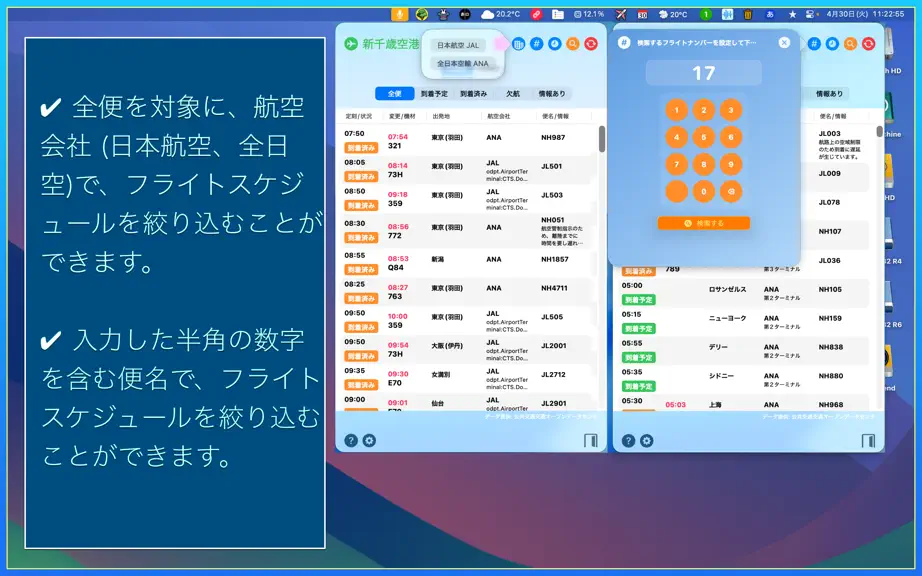The image size is (922, 576).
Task: Open airline filter icon in left window
Action: 518,43
